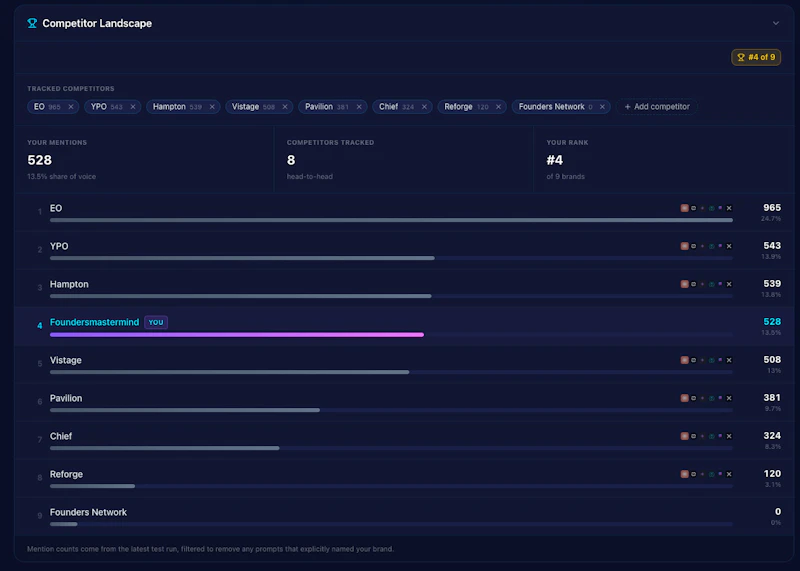Click the orange square icon in YPO row
Screen dimensions: 800x571
(x=685, y=246)
